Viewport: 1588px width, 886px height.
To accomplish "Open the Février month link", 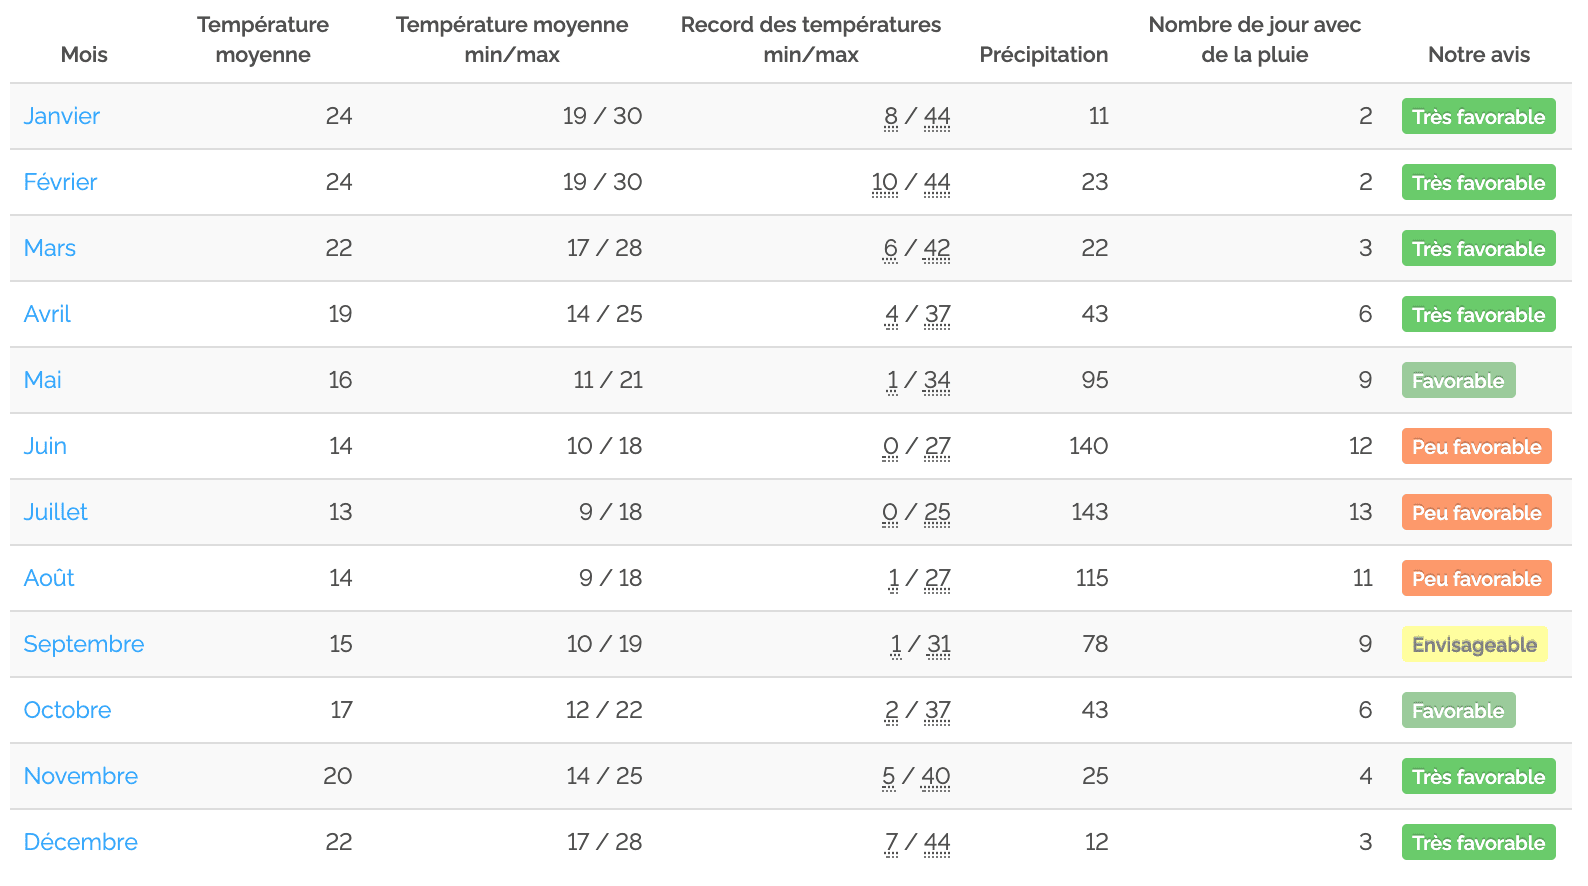I will click(x=60, y=182).
